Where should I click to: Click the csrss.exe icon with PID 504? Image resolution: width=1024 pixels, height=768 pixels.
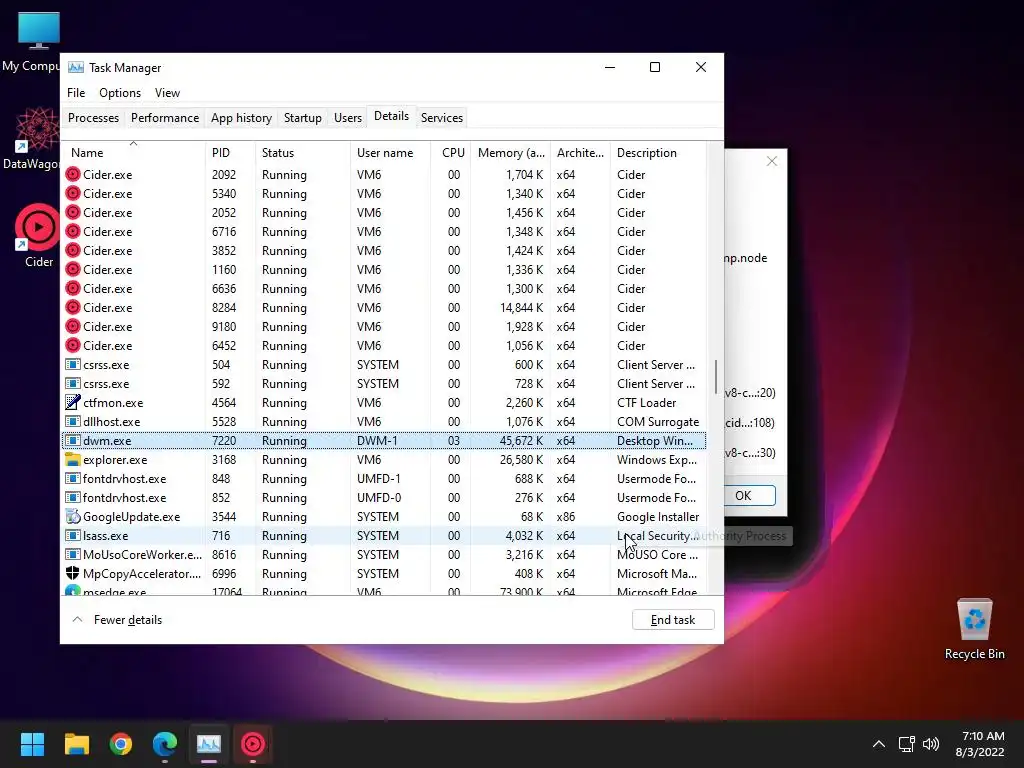[x=72, y=364]
